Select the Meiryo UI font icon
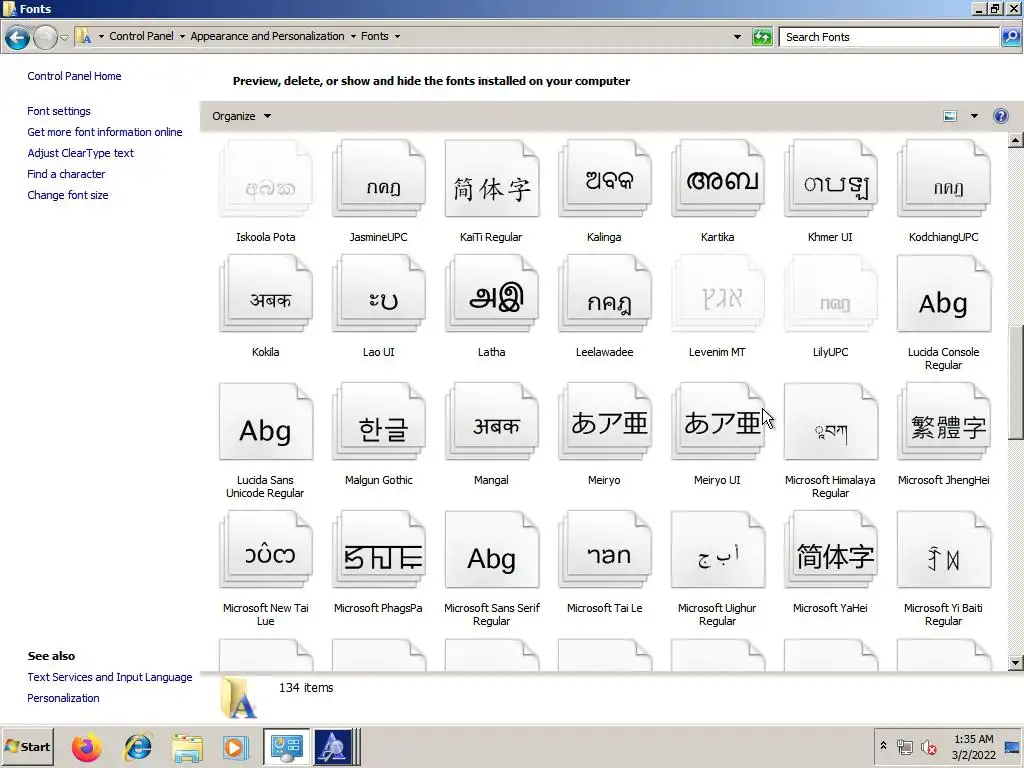This screenshot has width=1024, height=768. click(x=718, y=421)
